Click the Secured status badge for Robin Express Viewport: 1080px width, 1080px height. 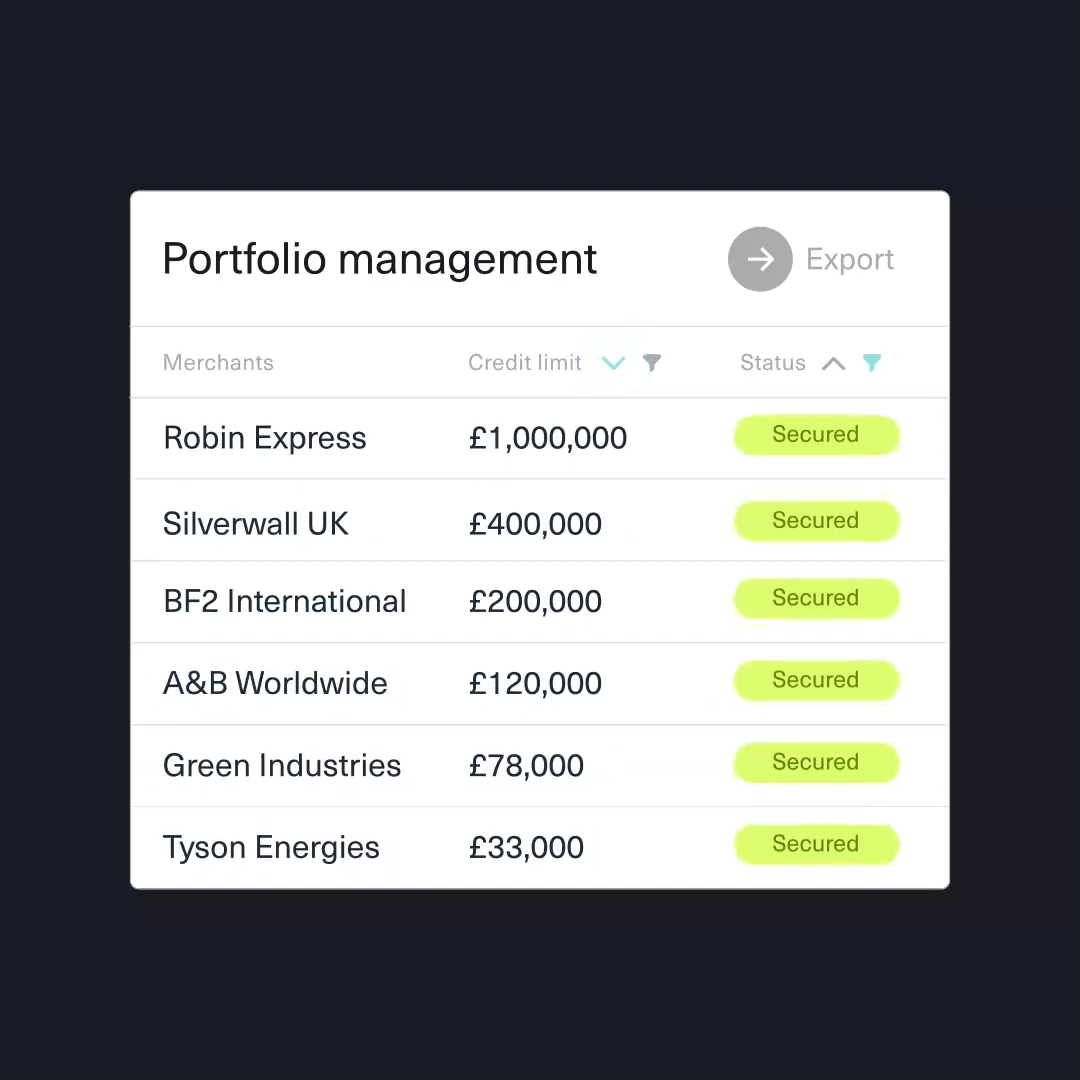(x=815, y=434)
